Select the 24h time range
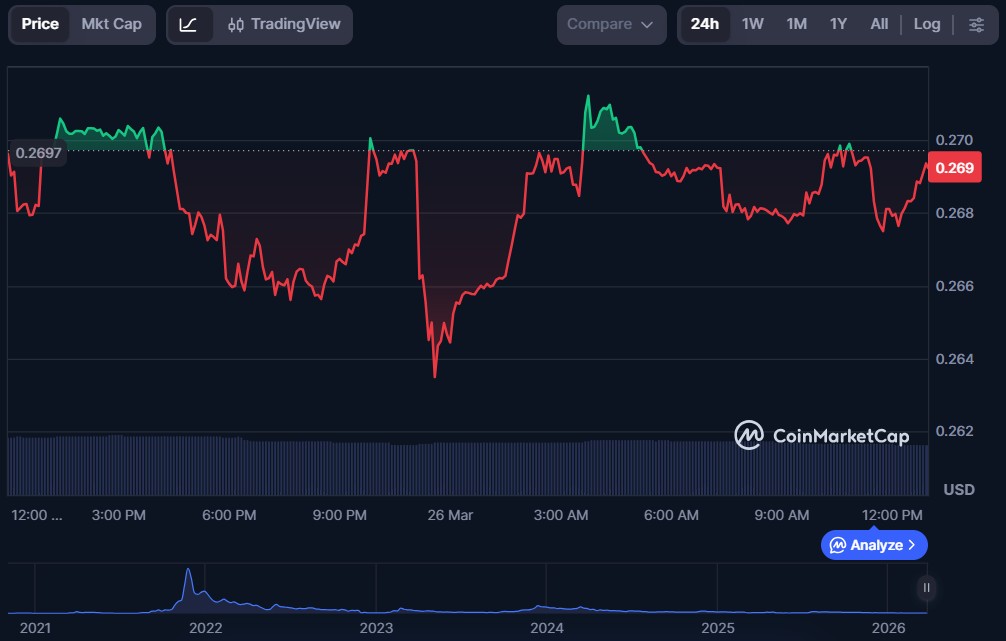Viewport: 1006px width, 641px height. coord(705,24)
